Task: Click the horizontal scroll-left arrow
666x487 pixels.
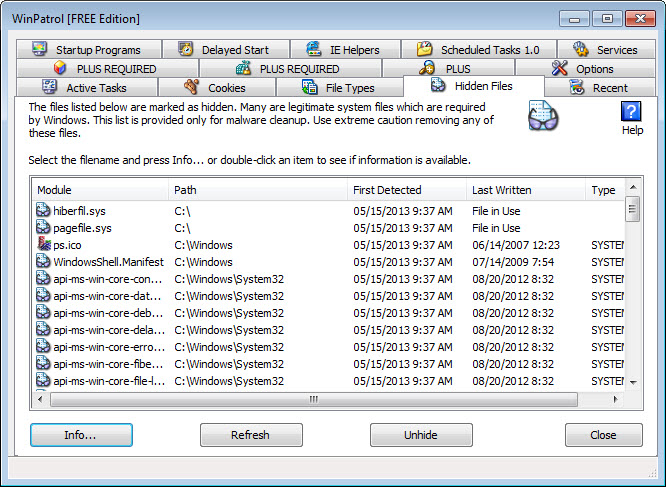Action: click(x=40, y=399)
